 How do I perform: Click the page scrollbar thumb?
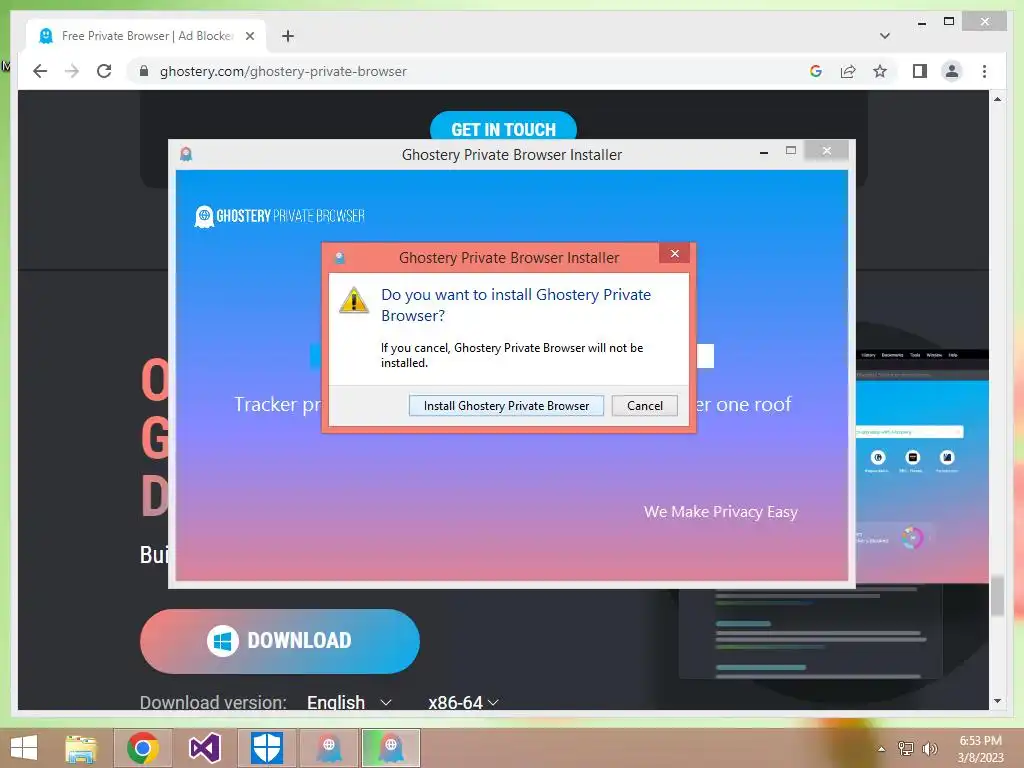click(997, 594)
